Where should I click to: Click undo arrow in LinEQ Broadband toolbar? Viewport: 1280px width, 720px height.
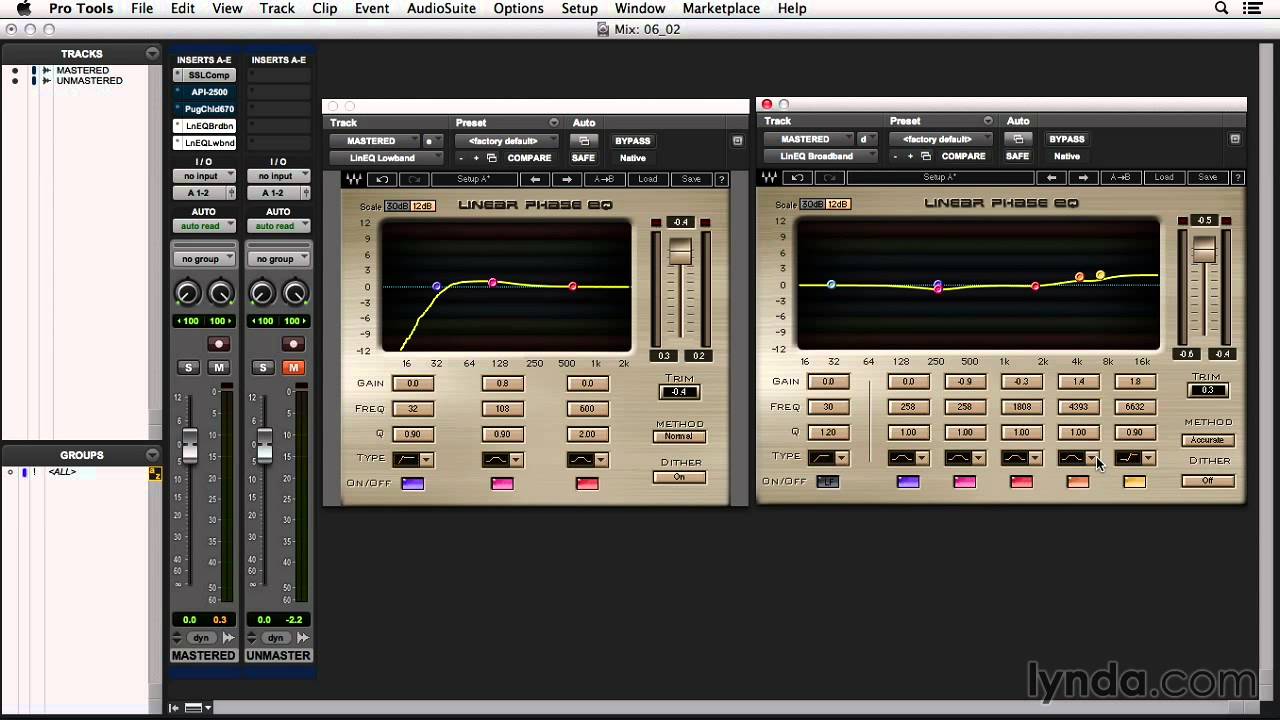(797, 178)
